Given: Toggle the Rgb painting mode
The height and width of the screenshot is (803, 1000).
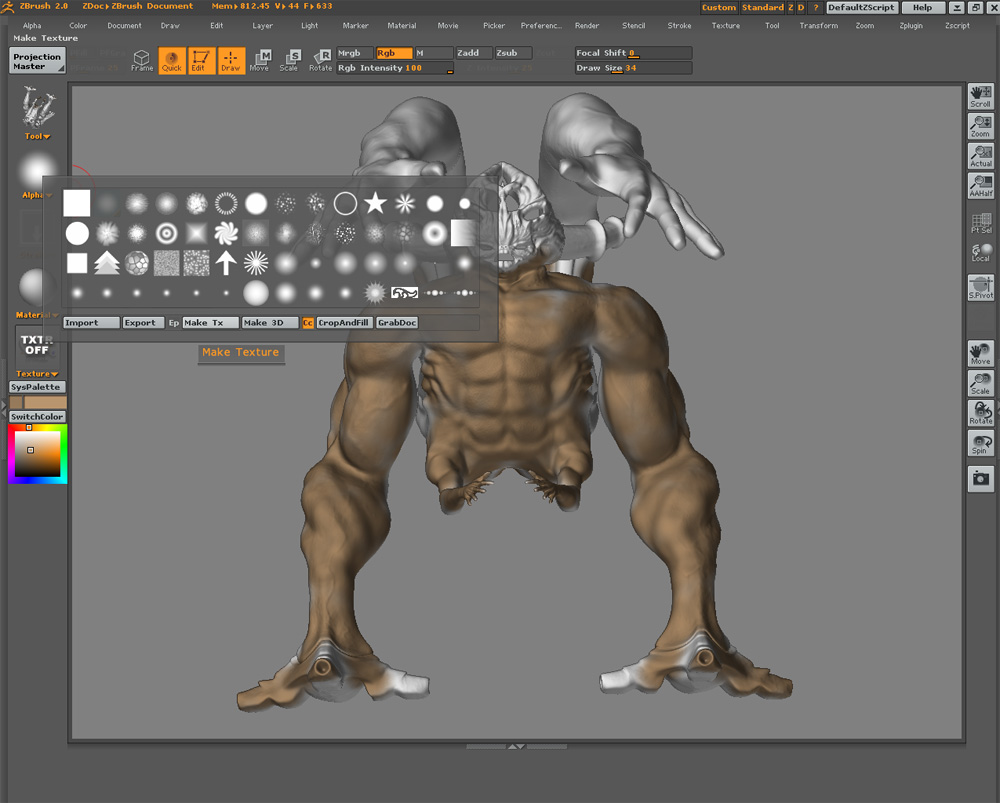Looking at the screenshot, I should pyautogui.click(x=393, y=53).
